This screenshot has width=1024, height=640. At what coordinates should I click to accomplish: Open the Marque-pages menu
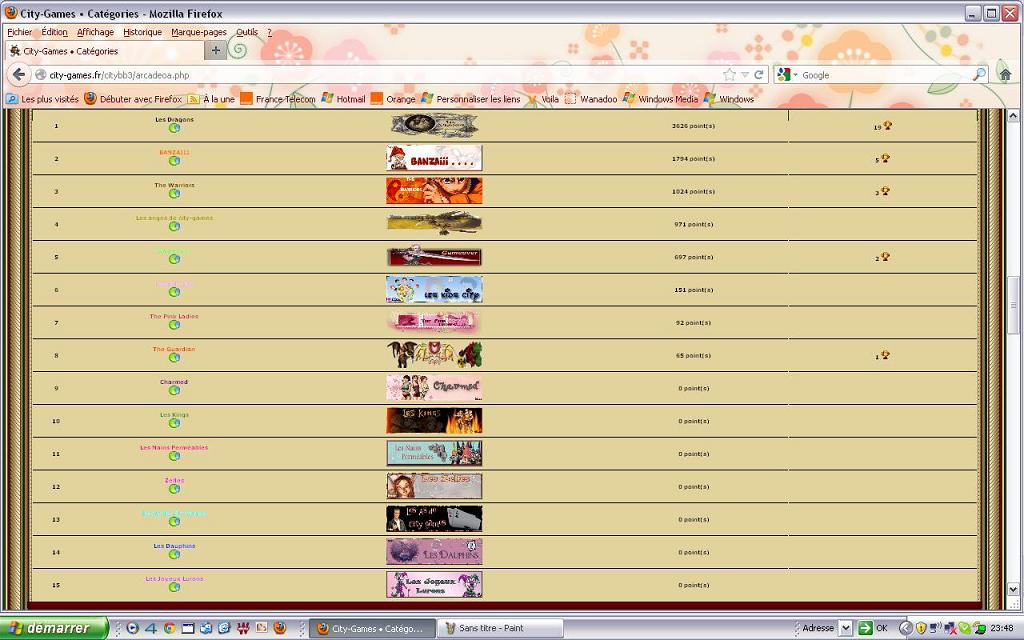click(199, 32)
